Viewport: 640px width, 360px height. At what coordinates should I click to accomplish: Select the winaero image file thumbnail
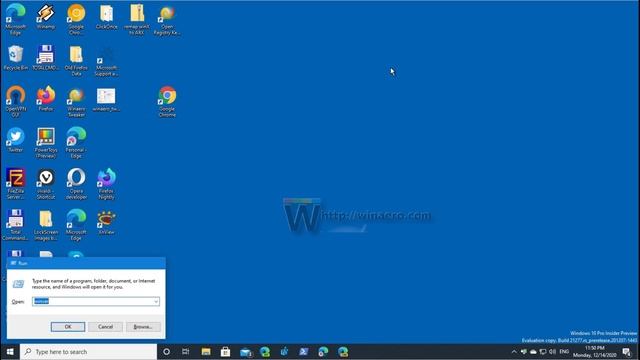[x=107, y=99]
